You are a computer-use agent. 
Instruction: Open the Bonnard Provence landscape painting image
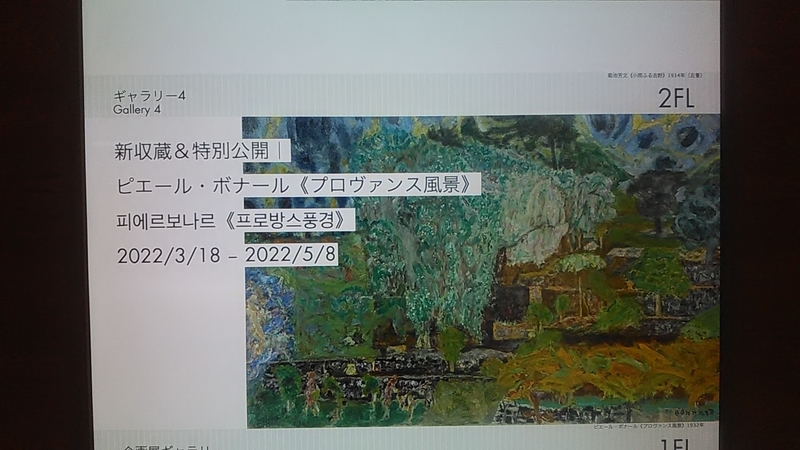point(482,271)
